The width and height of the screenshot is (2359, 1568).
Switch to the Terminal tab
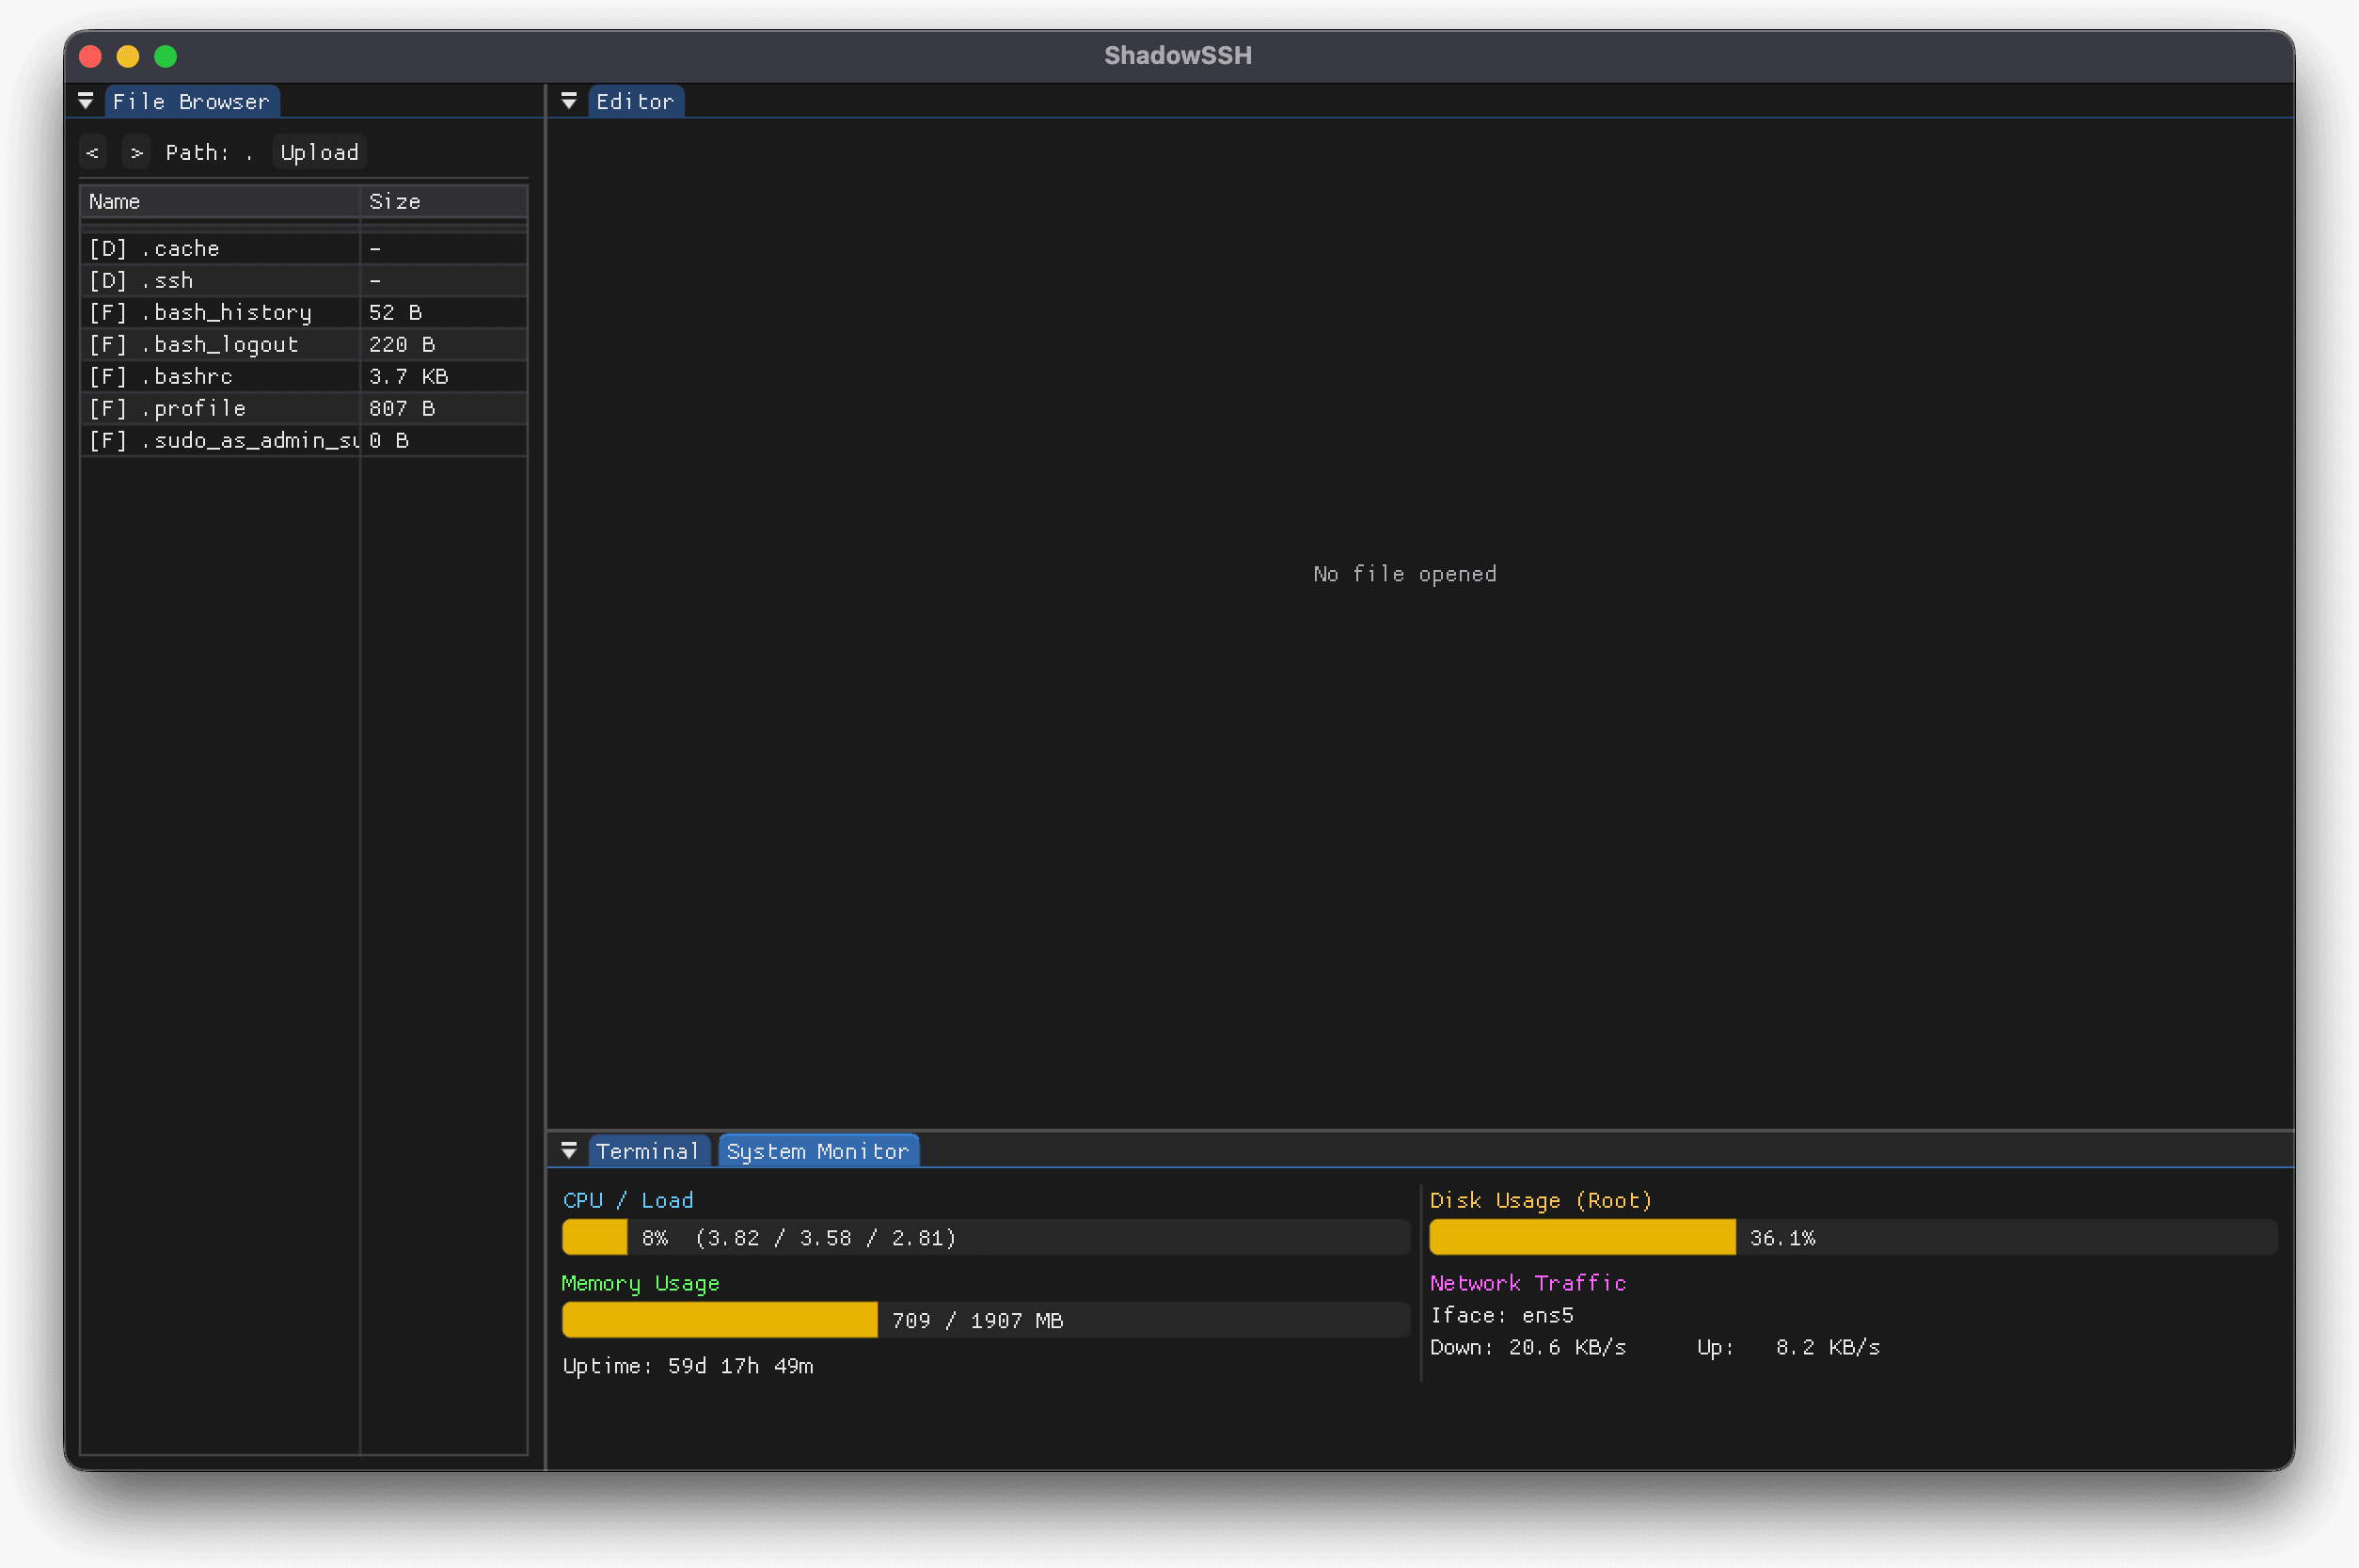click(648, 1151)
